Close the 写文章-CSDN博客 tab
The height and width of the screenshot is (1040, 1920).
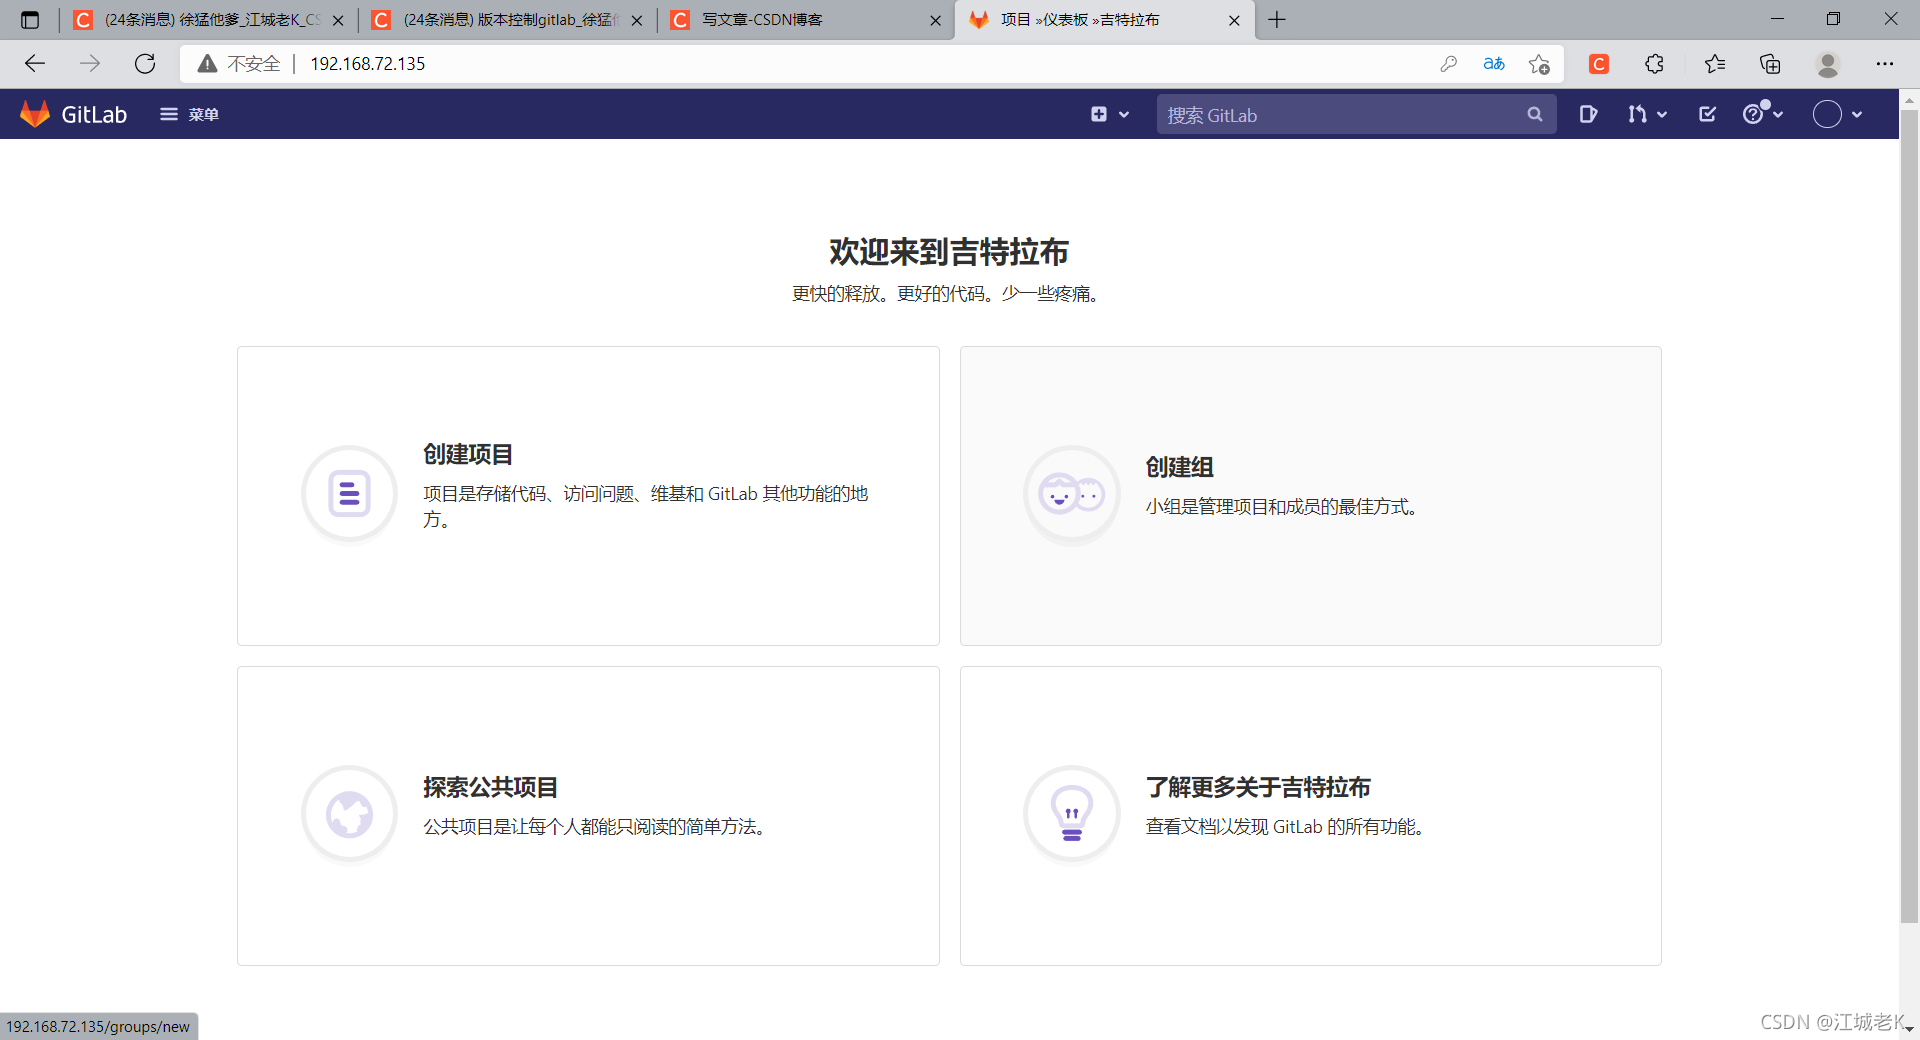[935, 20]
